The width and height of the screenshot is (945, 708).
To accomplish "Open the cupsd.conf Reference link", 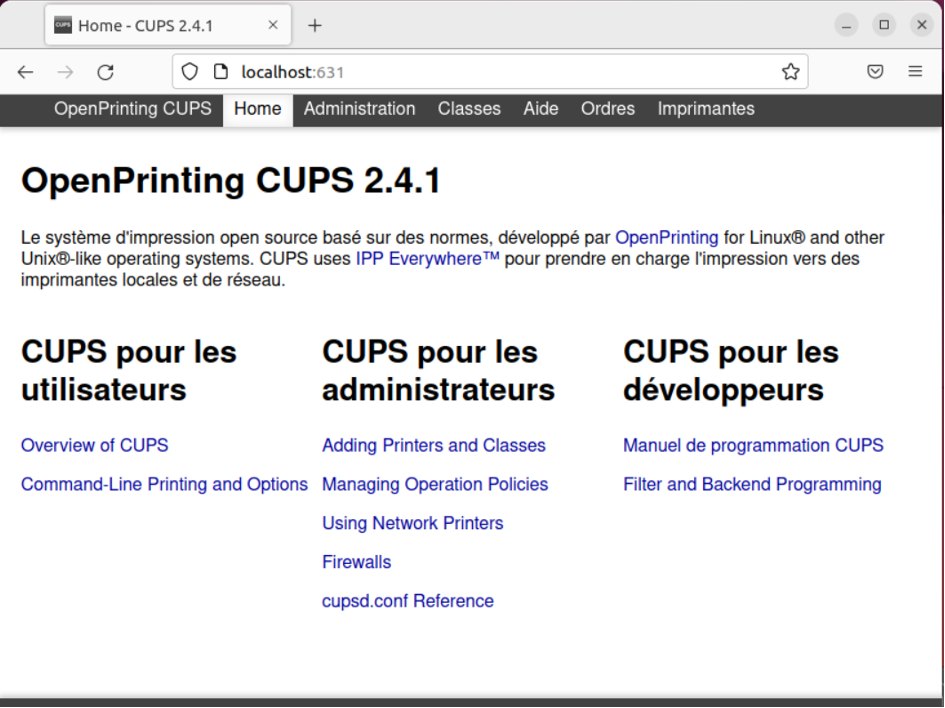I will tap(407, 601).
